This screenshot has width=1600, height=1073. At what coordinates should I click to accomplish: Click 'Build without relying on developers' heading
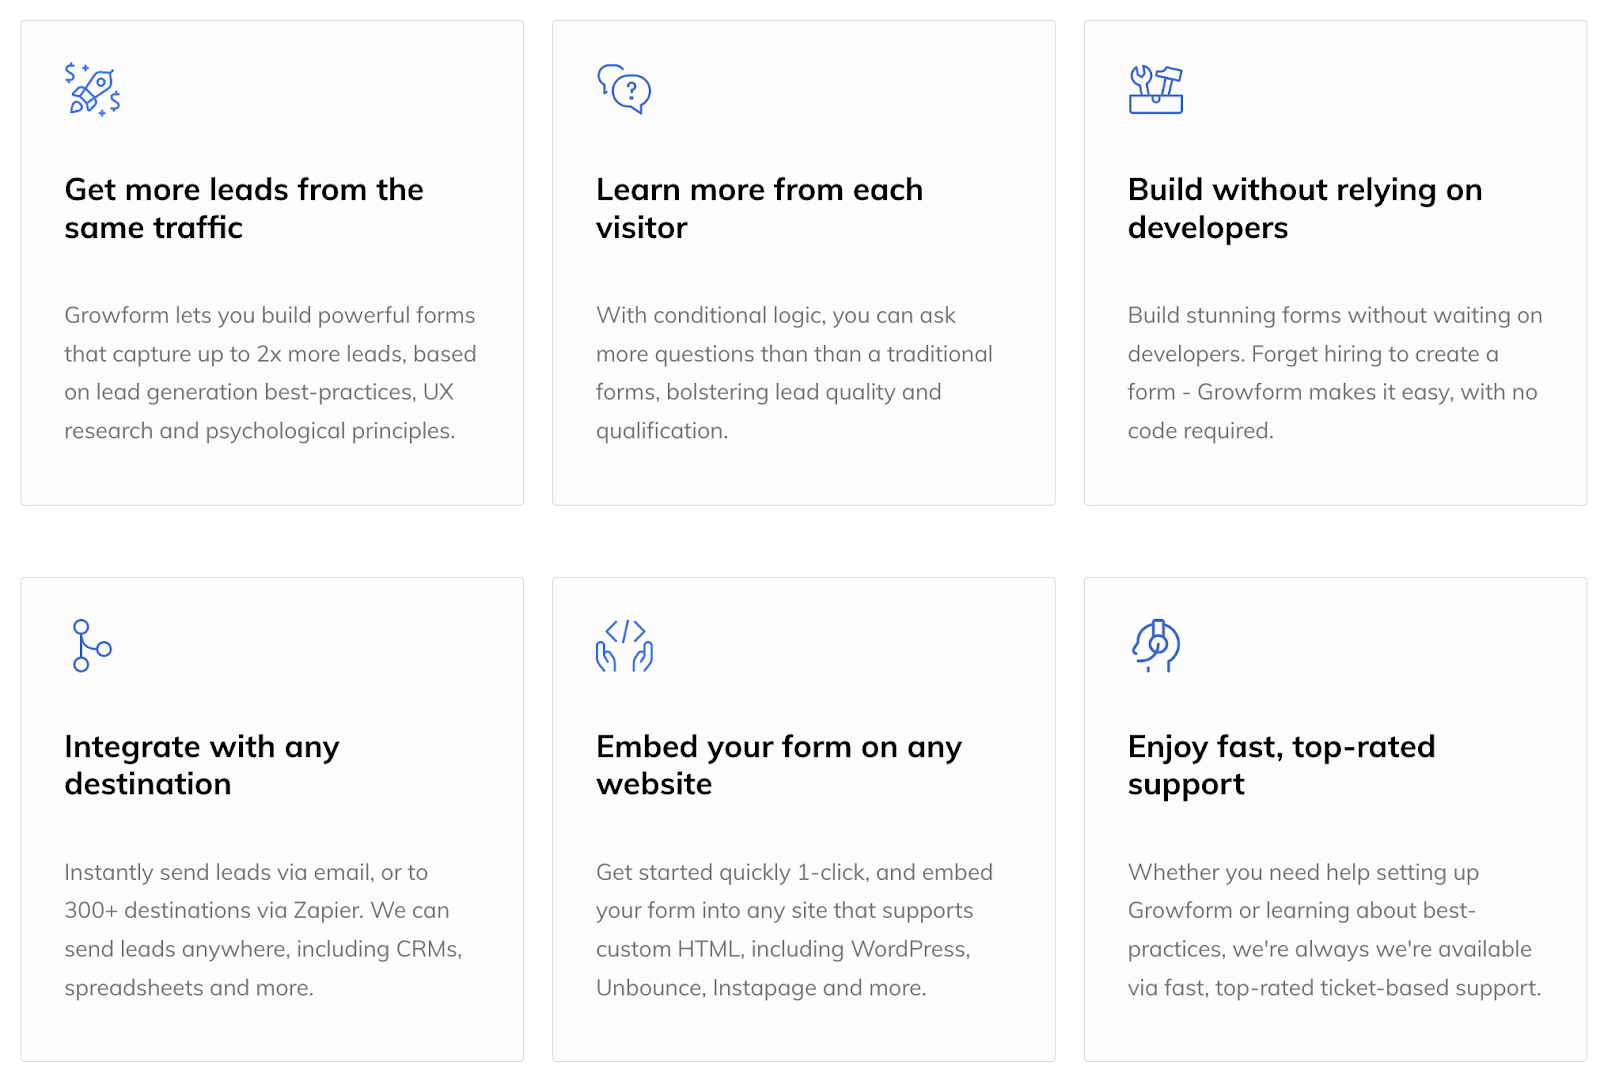[x=1304, y=208]
